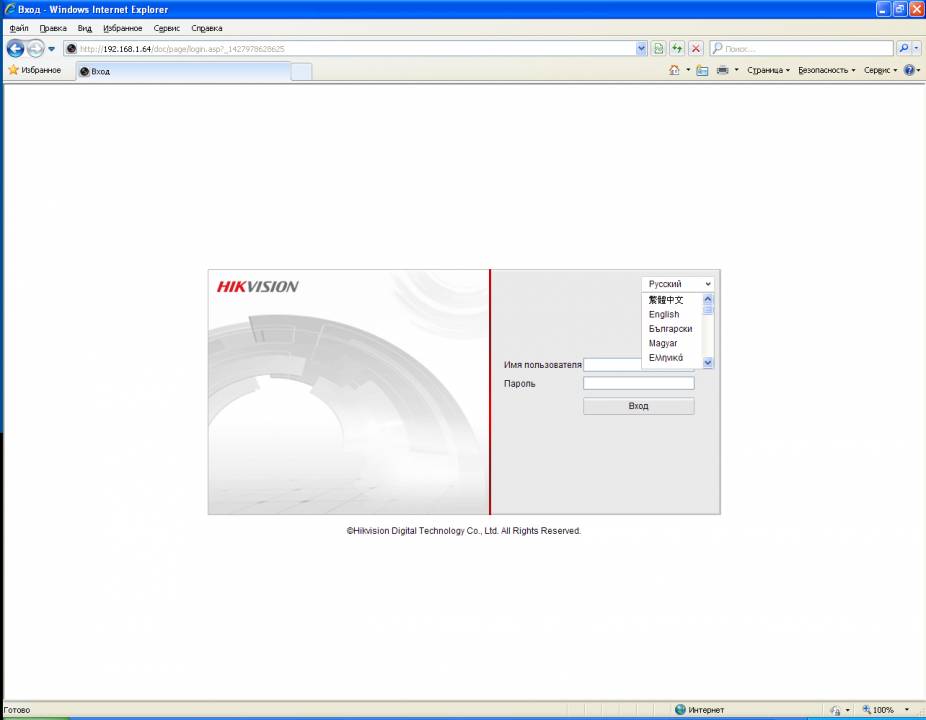The width and height of the screenshot is (926, 720).
Task: Click the blue Help question icon
Action: pyautogui.click(x=909, y=70)
